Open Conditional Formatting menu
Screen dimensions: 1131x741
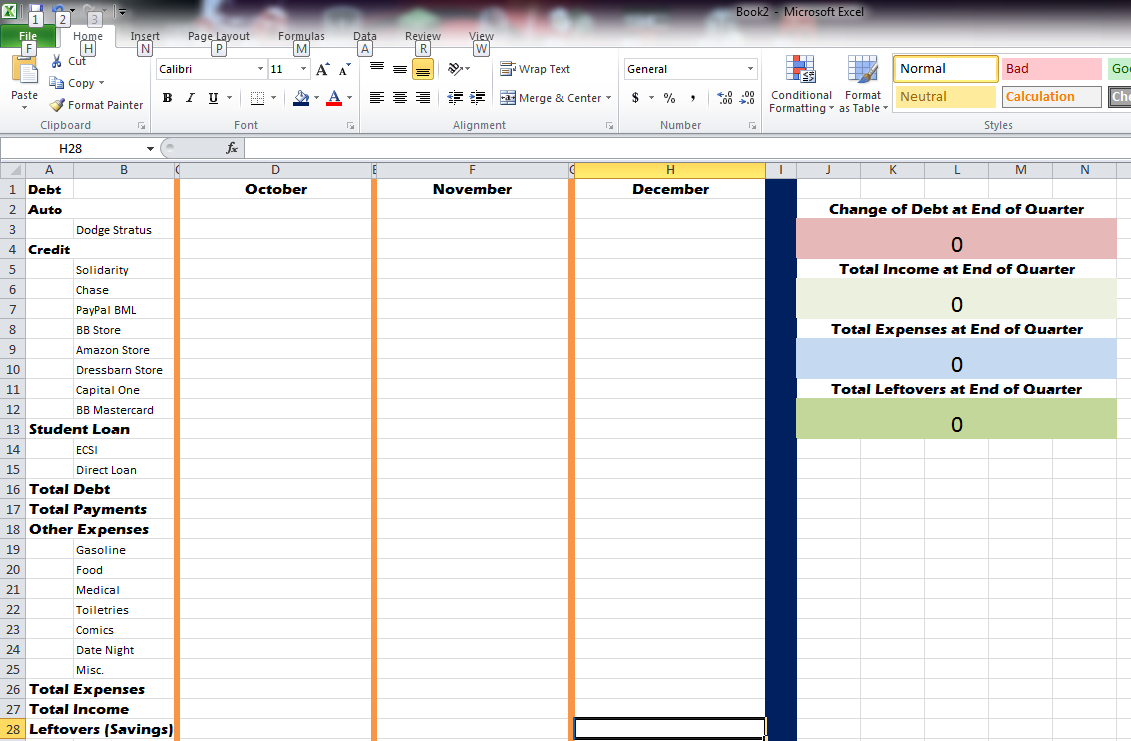coord(801,84)
